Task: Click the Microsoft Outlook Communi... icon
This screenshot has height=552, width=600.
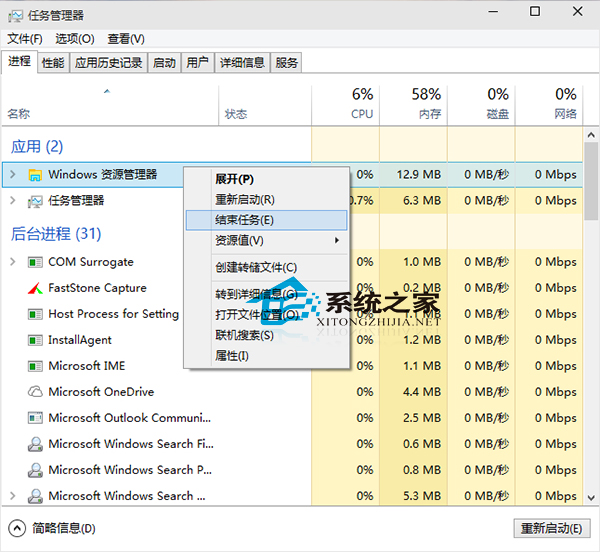Action: (35, 418)
